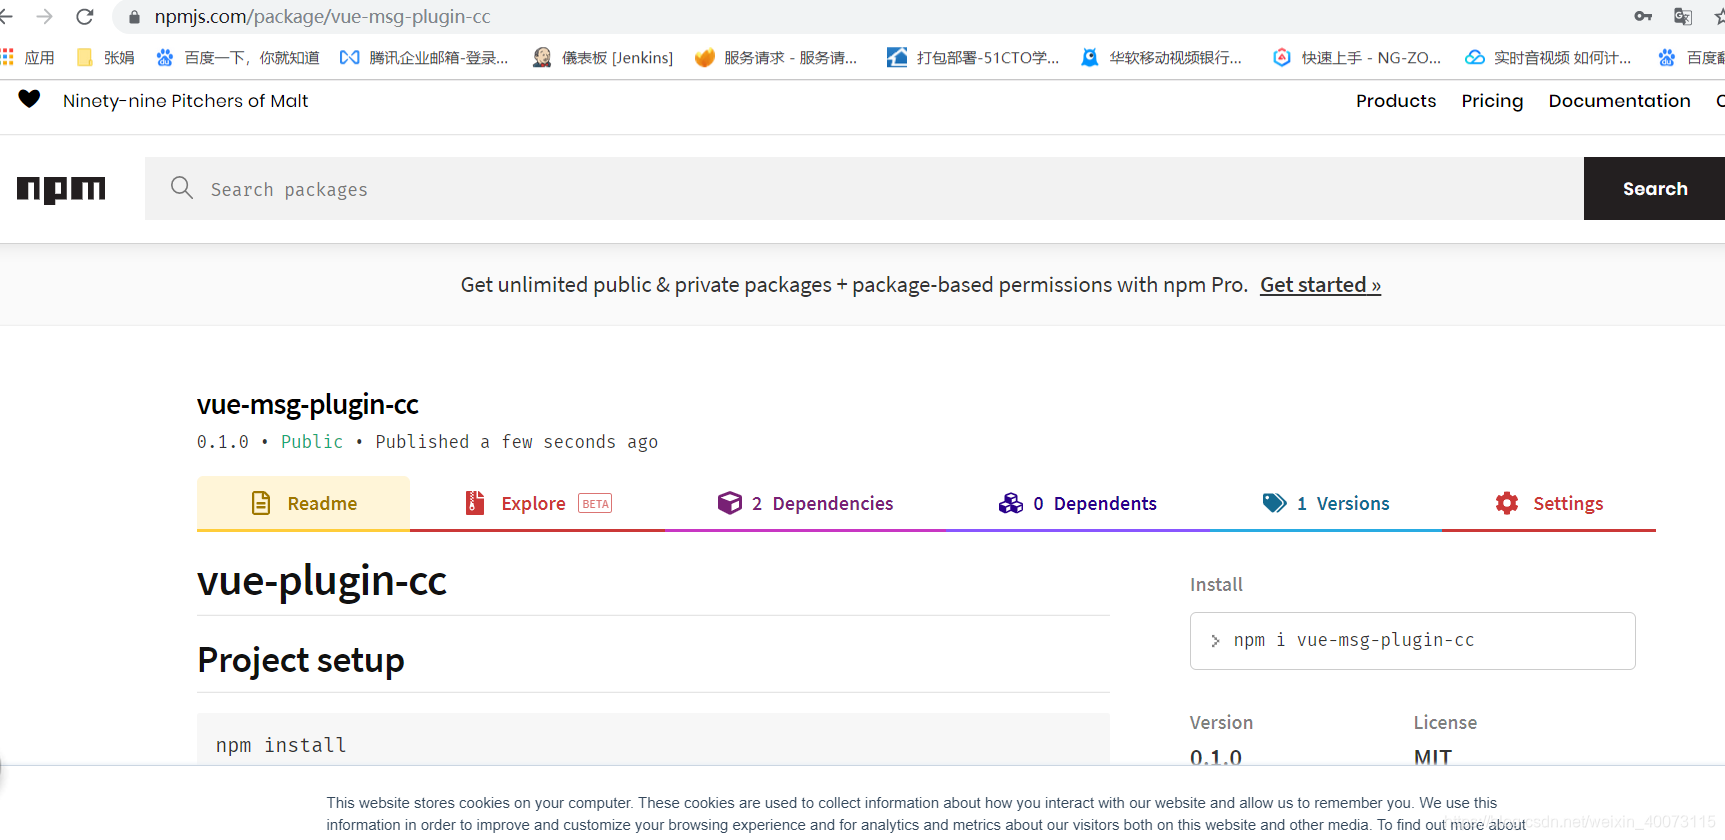Focus the Search packages input field

click(x=864, y=189)
